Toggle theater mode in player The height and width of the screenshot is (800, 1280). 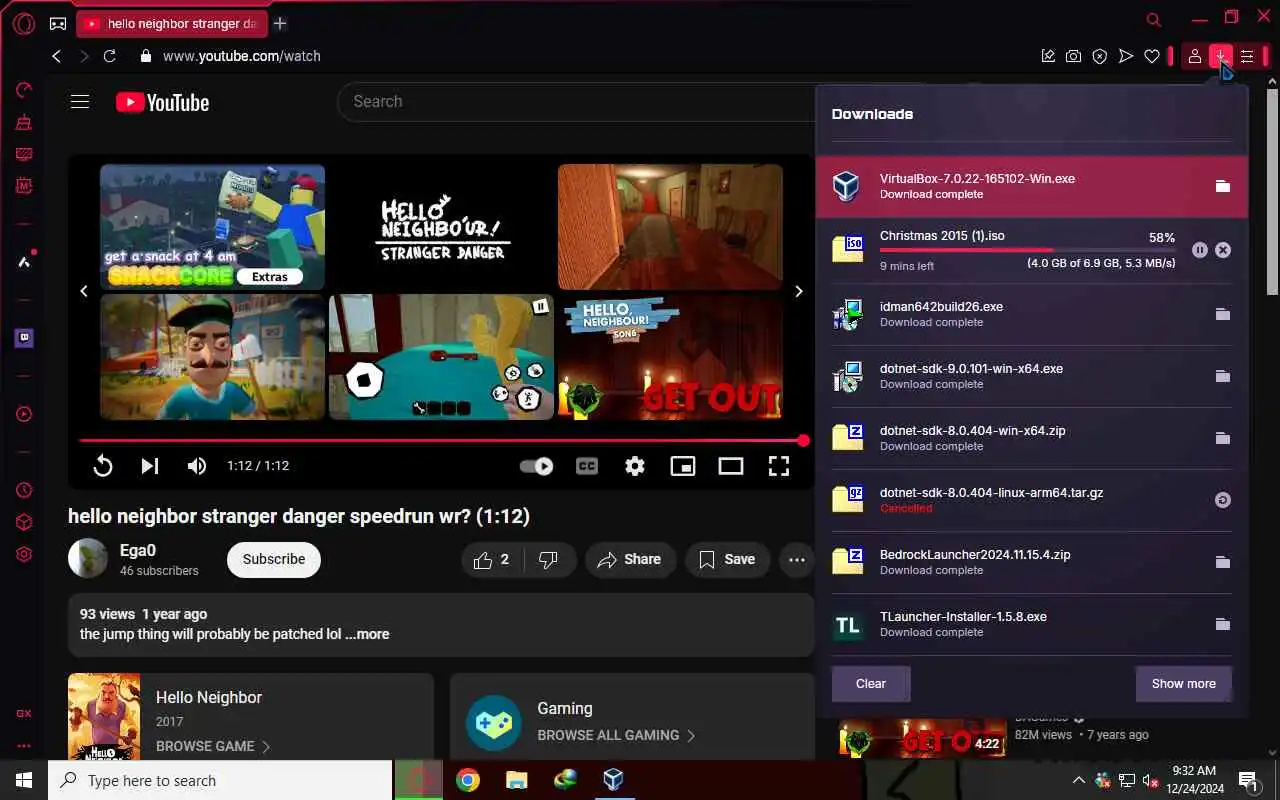(731, 466)
